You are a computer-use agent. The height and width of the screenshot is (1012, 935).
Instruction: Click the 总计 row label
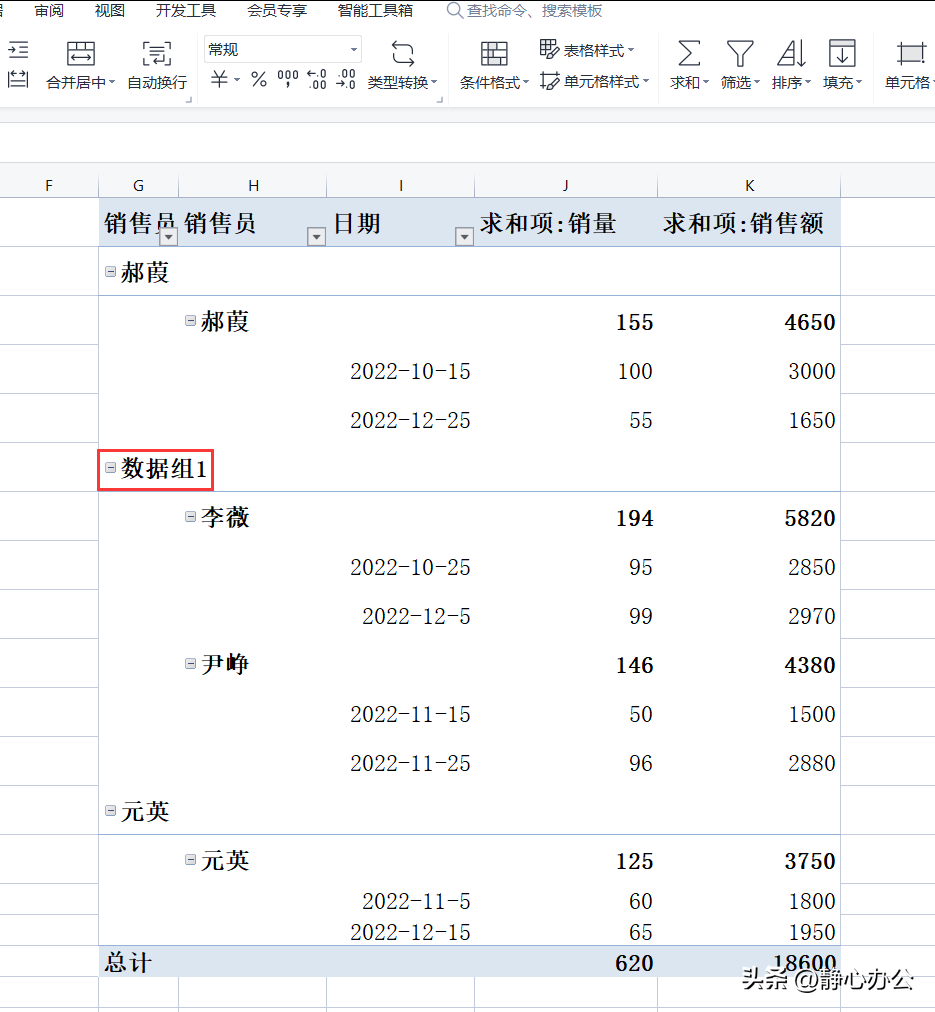[128, 962]
